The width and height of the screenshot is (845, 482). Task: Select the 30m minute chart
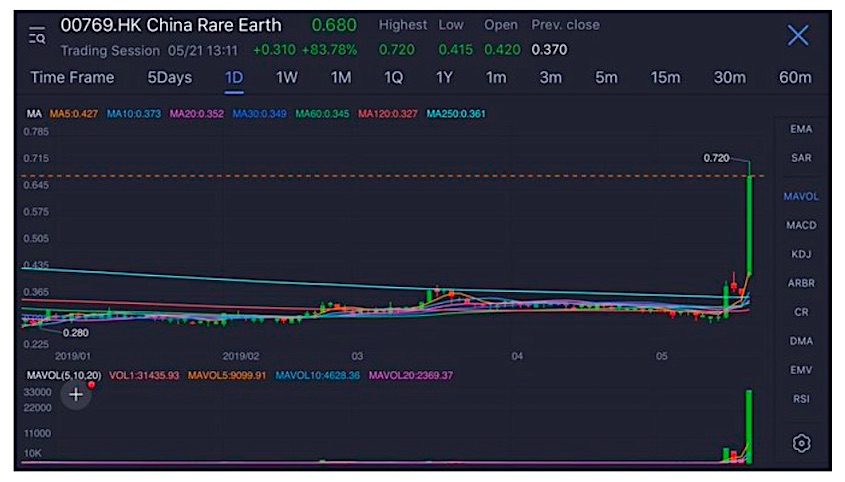pos(730,78)
